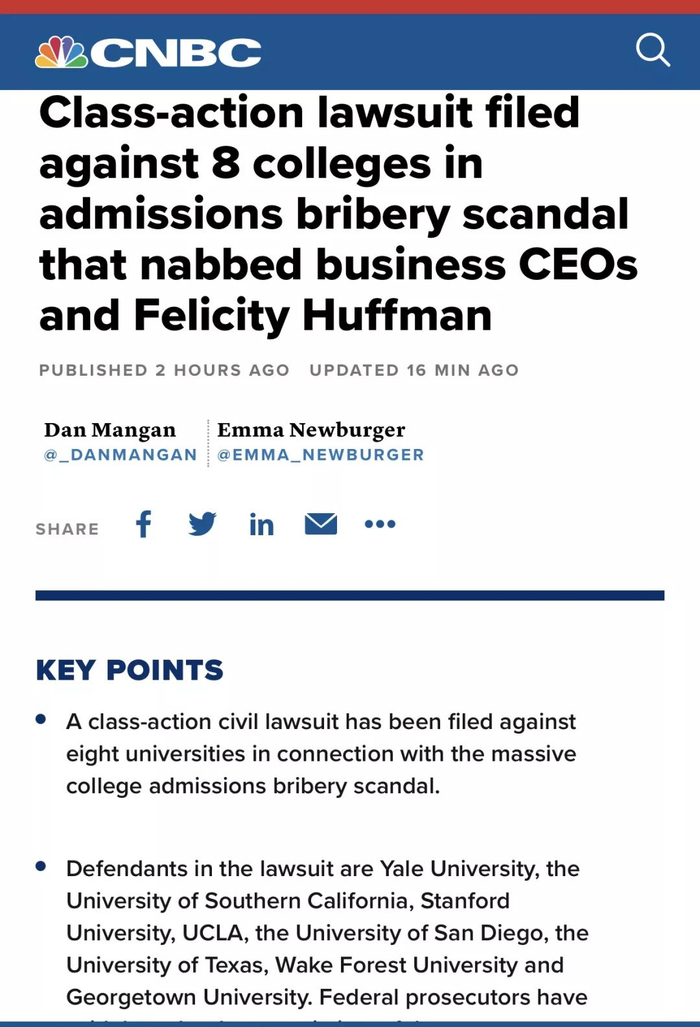This screenshot has width=700, height=1027.
Task: Click the SHARE label
Action: tap(67, 529)
